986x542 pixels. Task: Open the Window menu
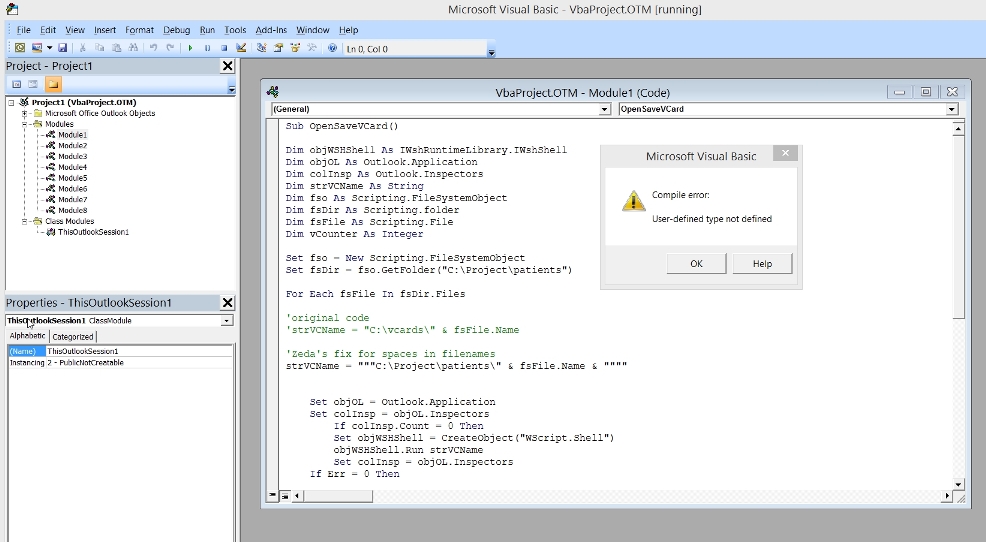pyautogui.click(x=313, y=30)
